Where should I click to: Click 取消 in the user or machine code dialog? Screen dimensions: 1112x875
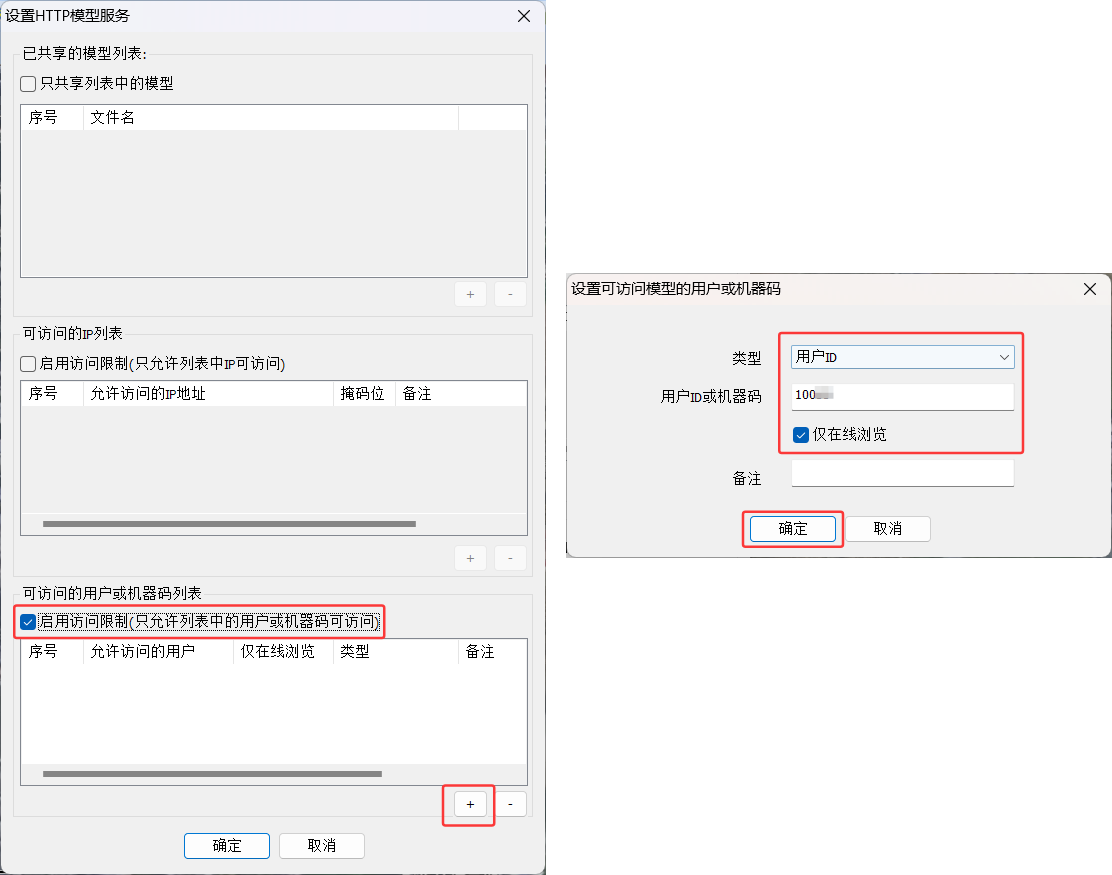pos(888,528)
